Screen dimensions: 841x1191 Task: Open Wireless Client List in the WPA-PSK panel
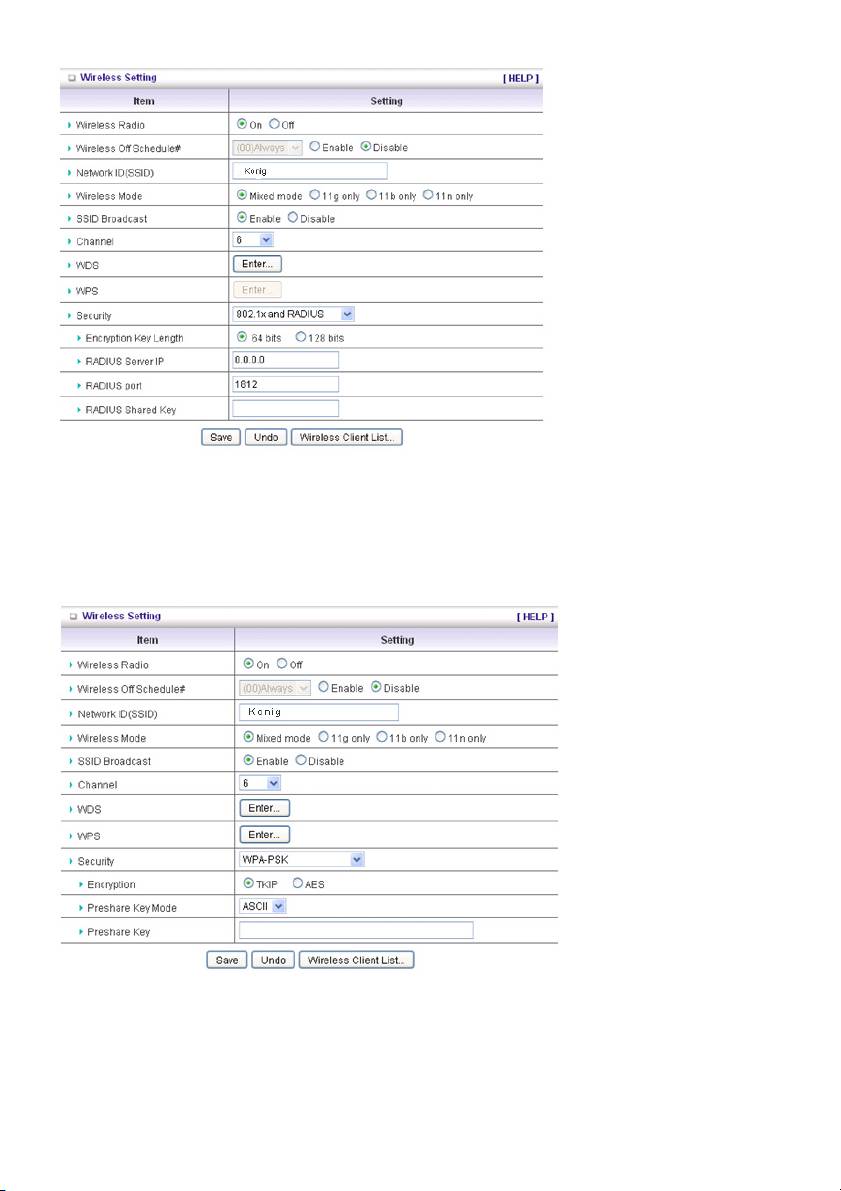[x=356, y=960]
